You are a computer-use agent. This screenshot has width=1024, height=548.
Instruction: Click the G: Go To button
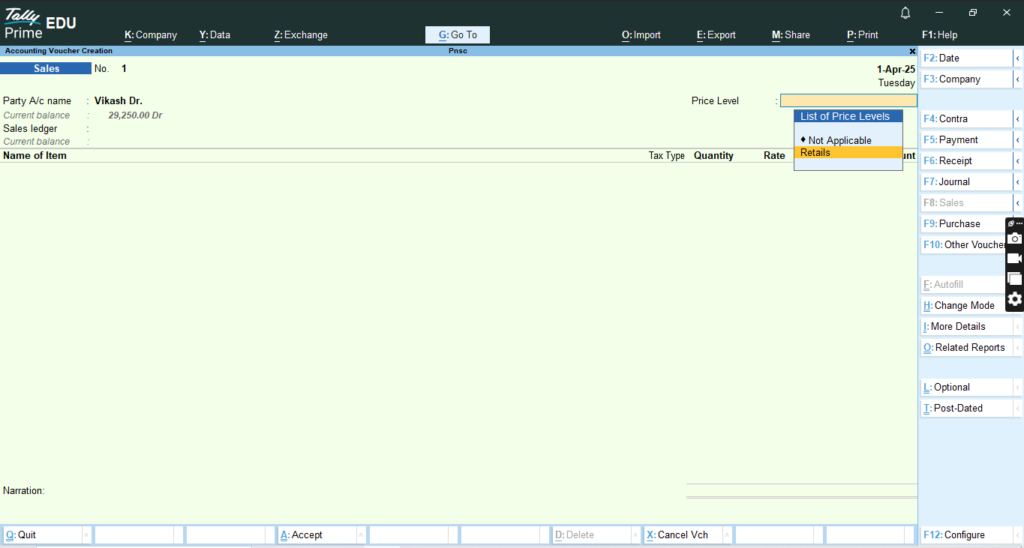[x=457, y=35]
